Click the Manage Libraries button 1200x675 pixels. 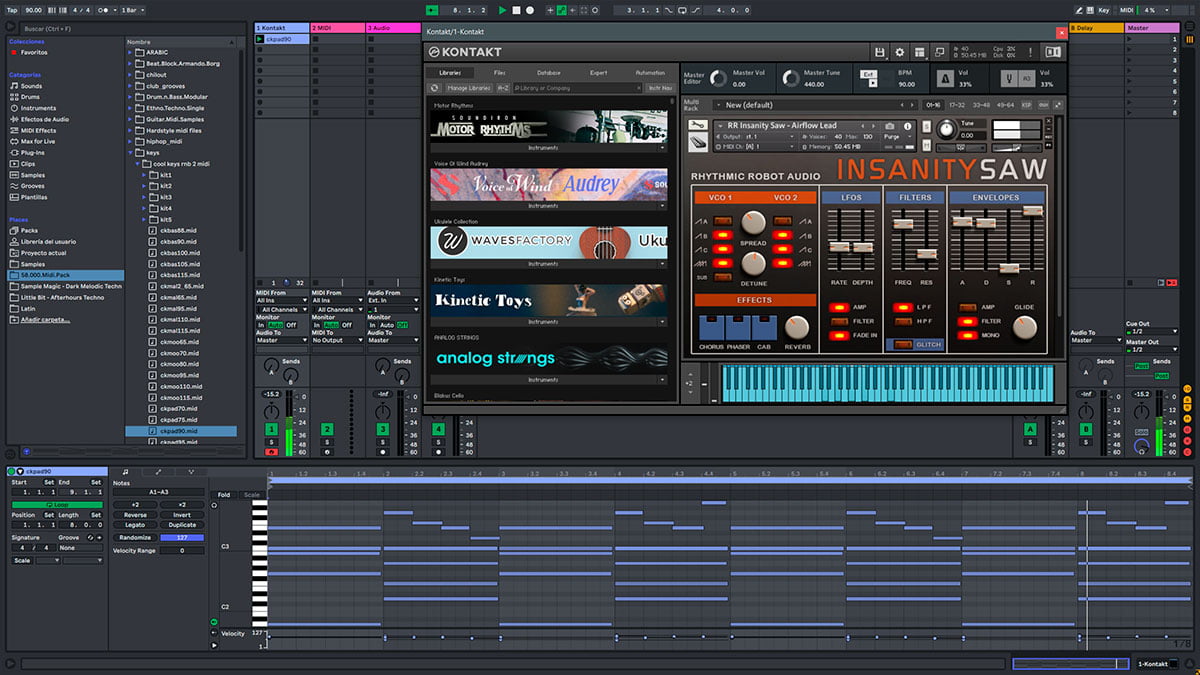click(x=469, y=88)
